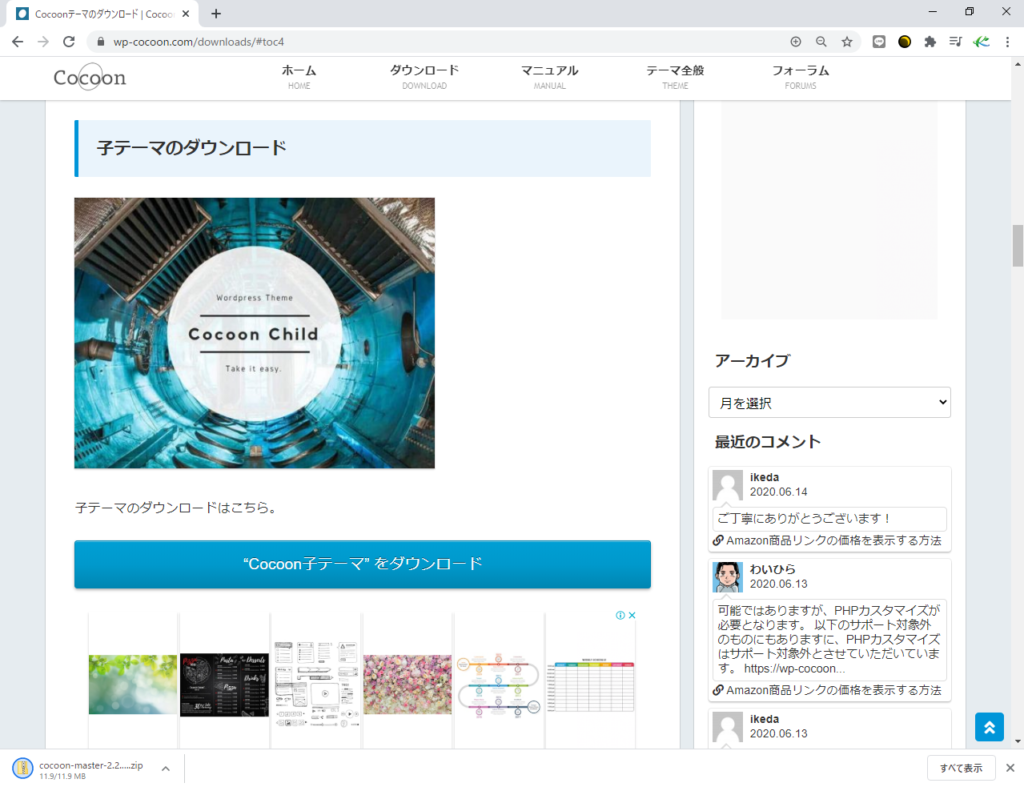Close the download bar
This screenshot has width=1024, height=787.
point(1010,768)
